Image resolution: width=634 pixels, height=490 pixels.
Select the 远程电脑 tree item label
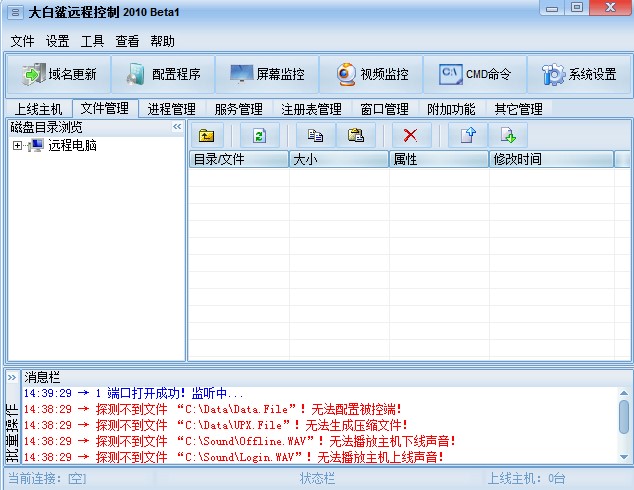click(x=72, y=145)
